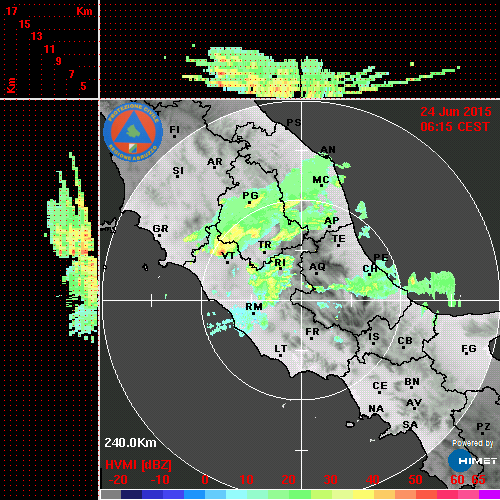The height and width of the screenshot is (500, 500).
Task: Click the HIMET blue circle logo
Action: [x=460, y=461]
